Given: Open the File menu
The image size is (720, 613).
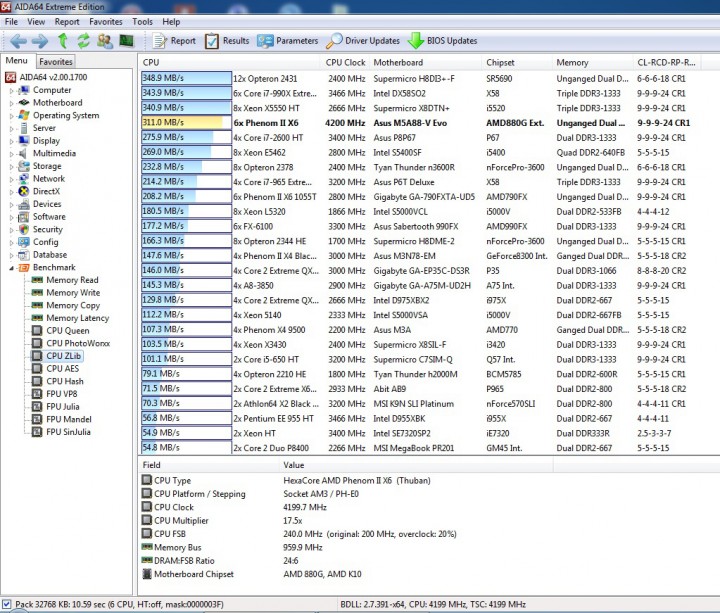Looking at the screenshot, I should [11, 22].
